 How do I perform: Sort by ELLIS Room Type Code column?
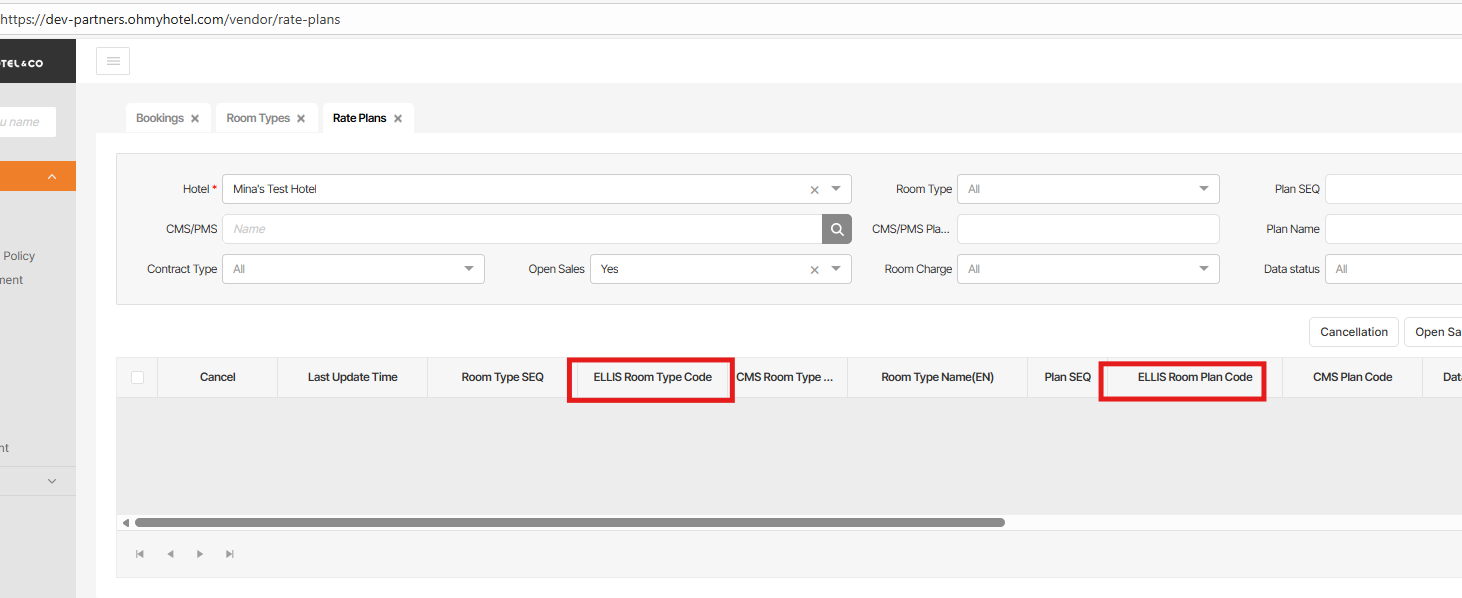pos(652,377)
